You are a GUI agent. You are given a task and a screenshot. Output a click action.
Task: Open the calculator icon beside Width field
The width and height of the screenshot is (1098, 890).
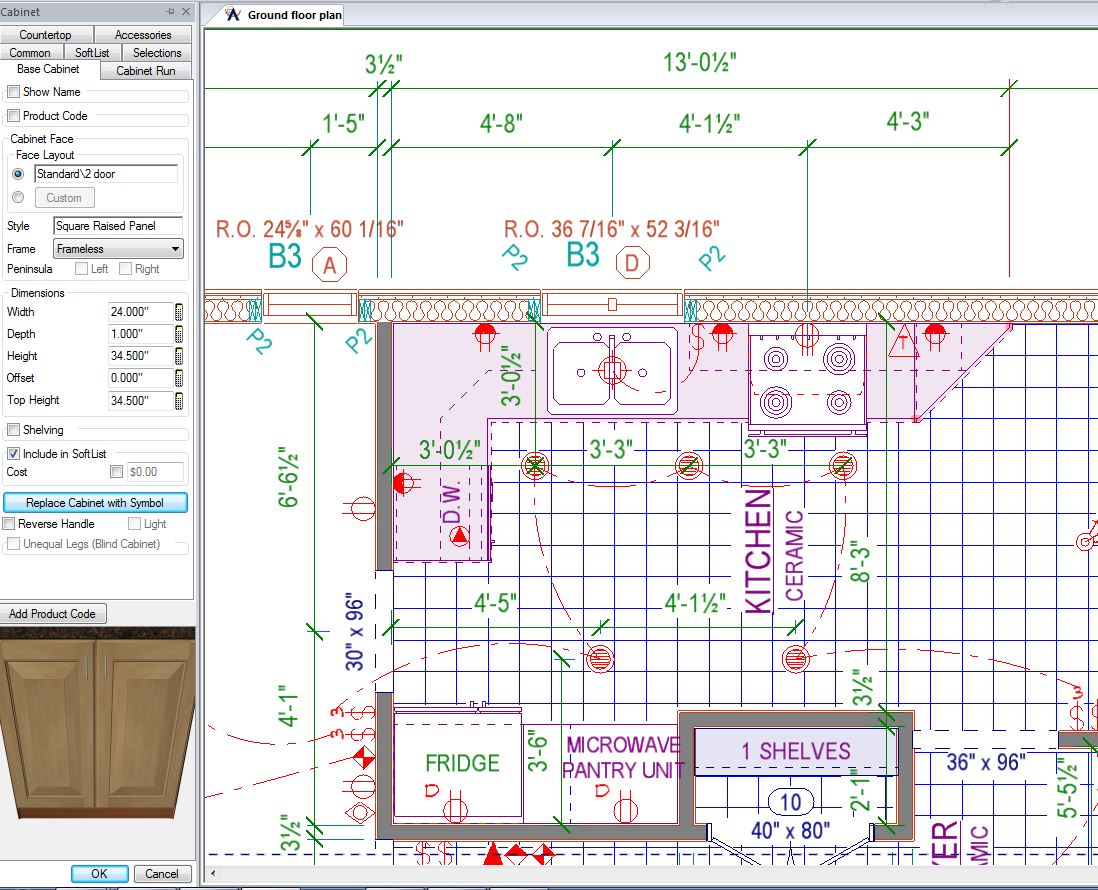pos(179,311)
